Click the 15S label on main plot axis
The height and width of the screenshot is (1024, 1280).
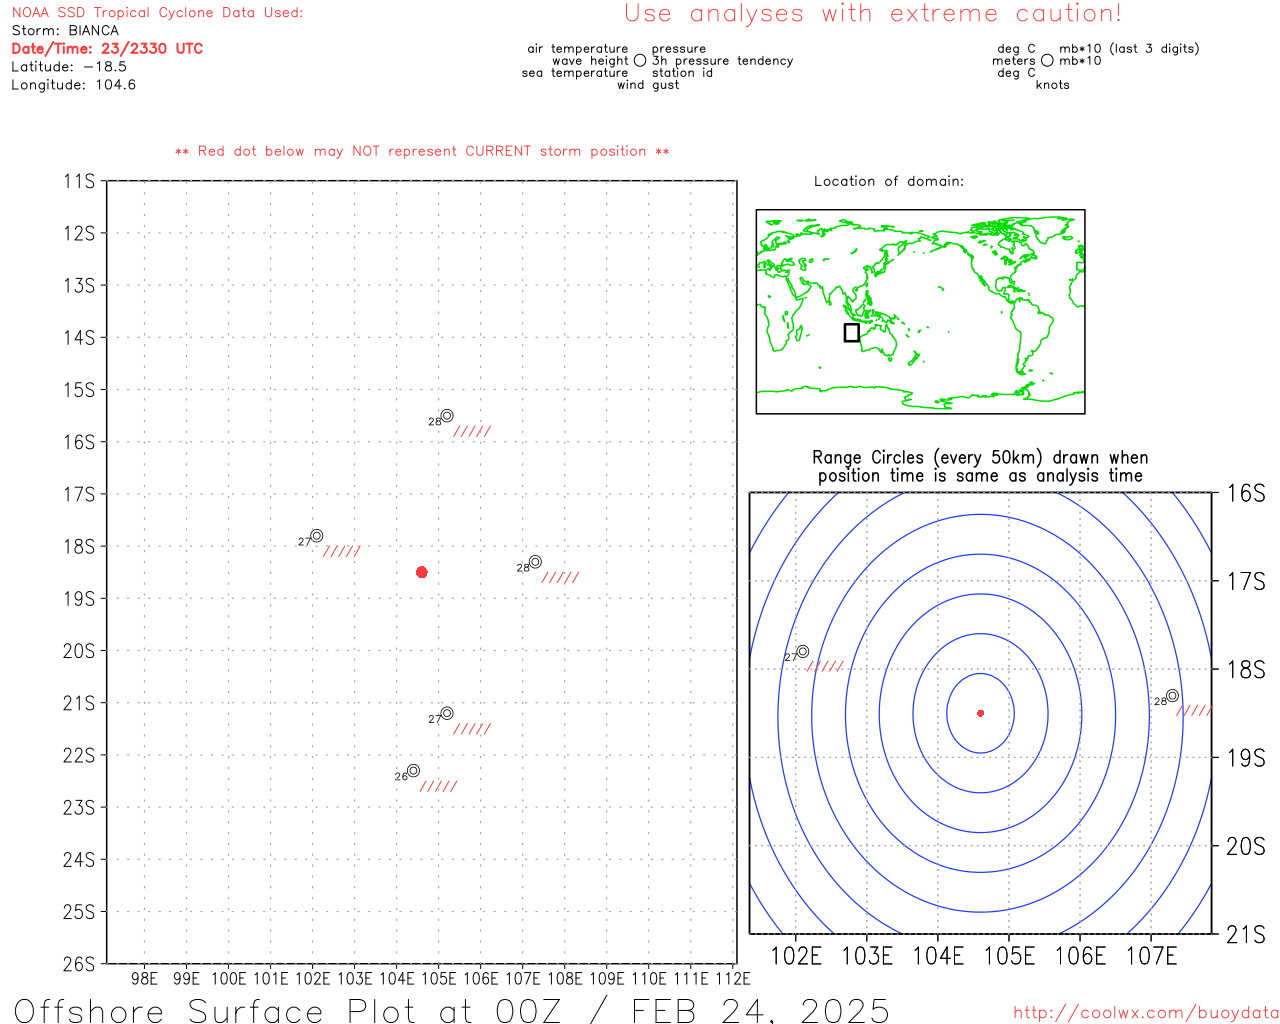(x=79, y=390)
